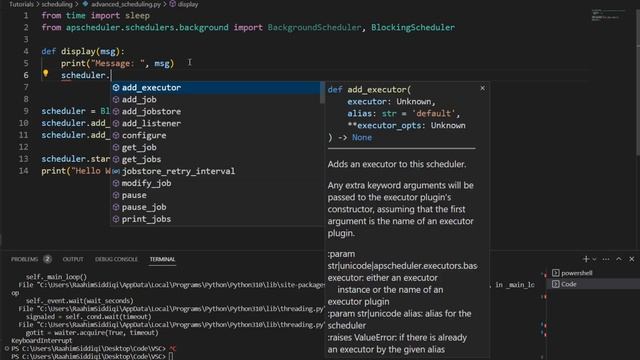Choose modify_job from suggestions
Viewport: 640px width, 360px height.
[x=216, y=183]
